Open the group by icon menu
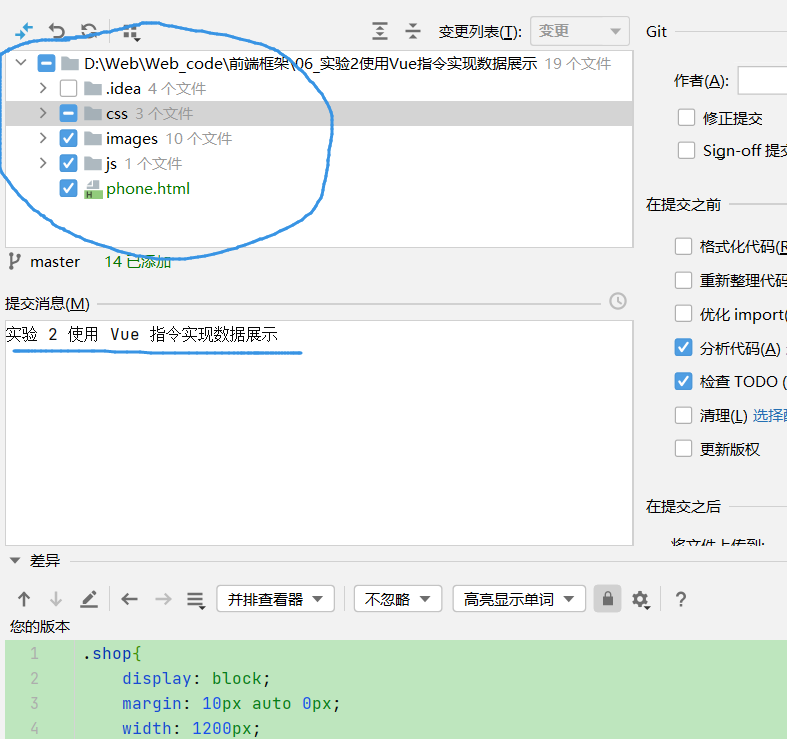The height and width of the screenshot is (739, 787). coord(132,33)
